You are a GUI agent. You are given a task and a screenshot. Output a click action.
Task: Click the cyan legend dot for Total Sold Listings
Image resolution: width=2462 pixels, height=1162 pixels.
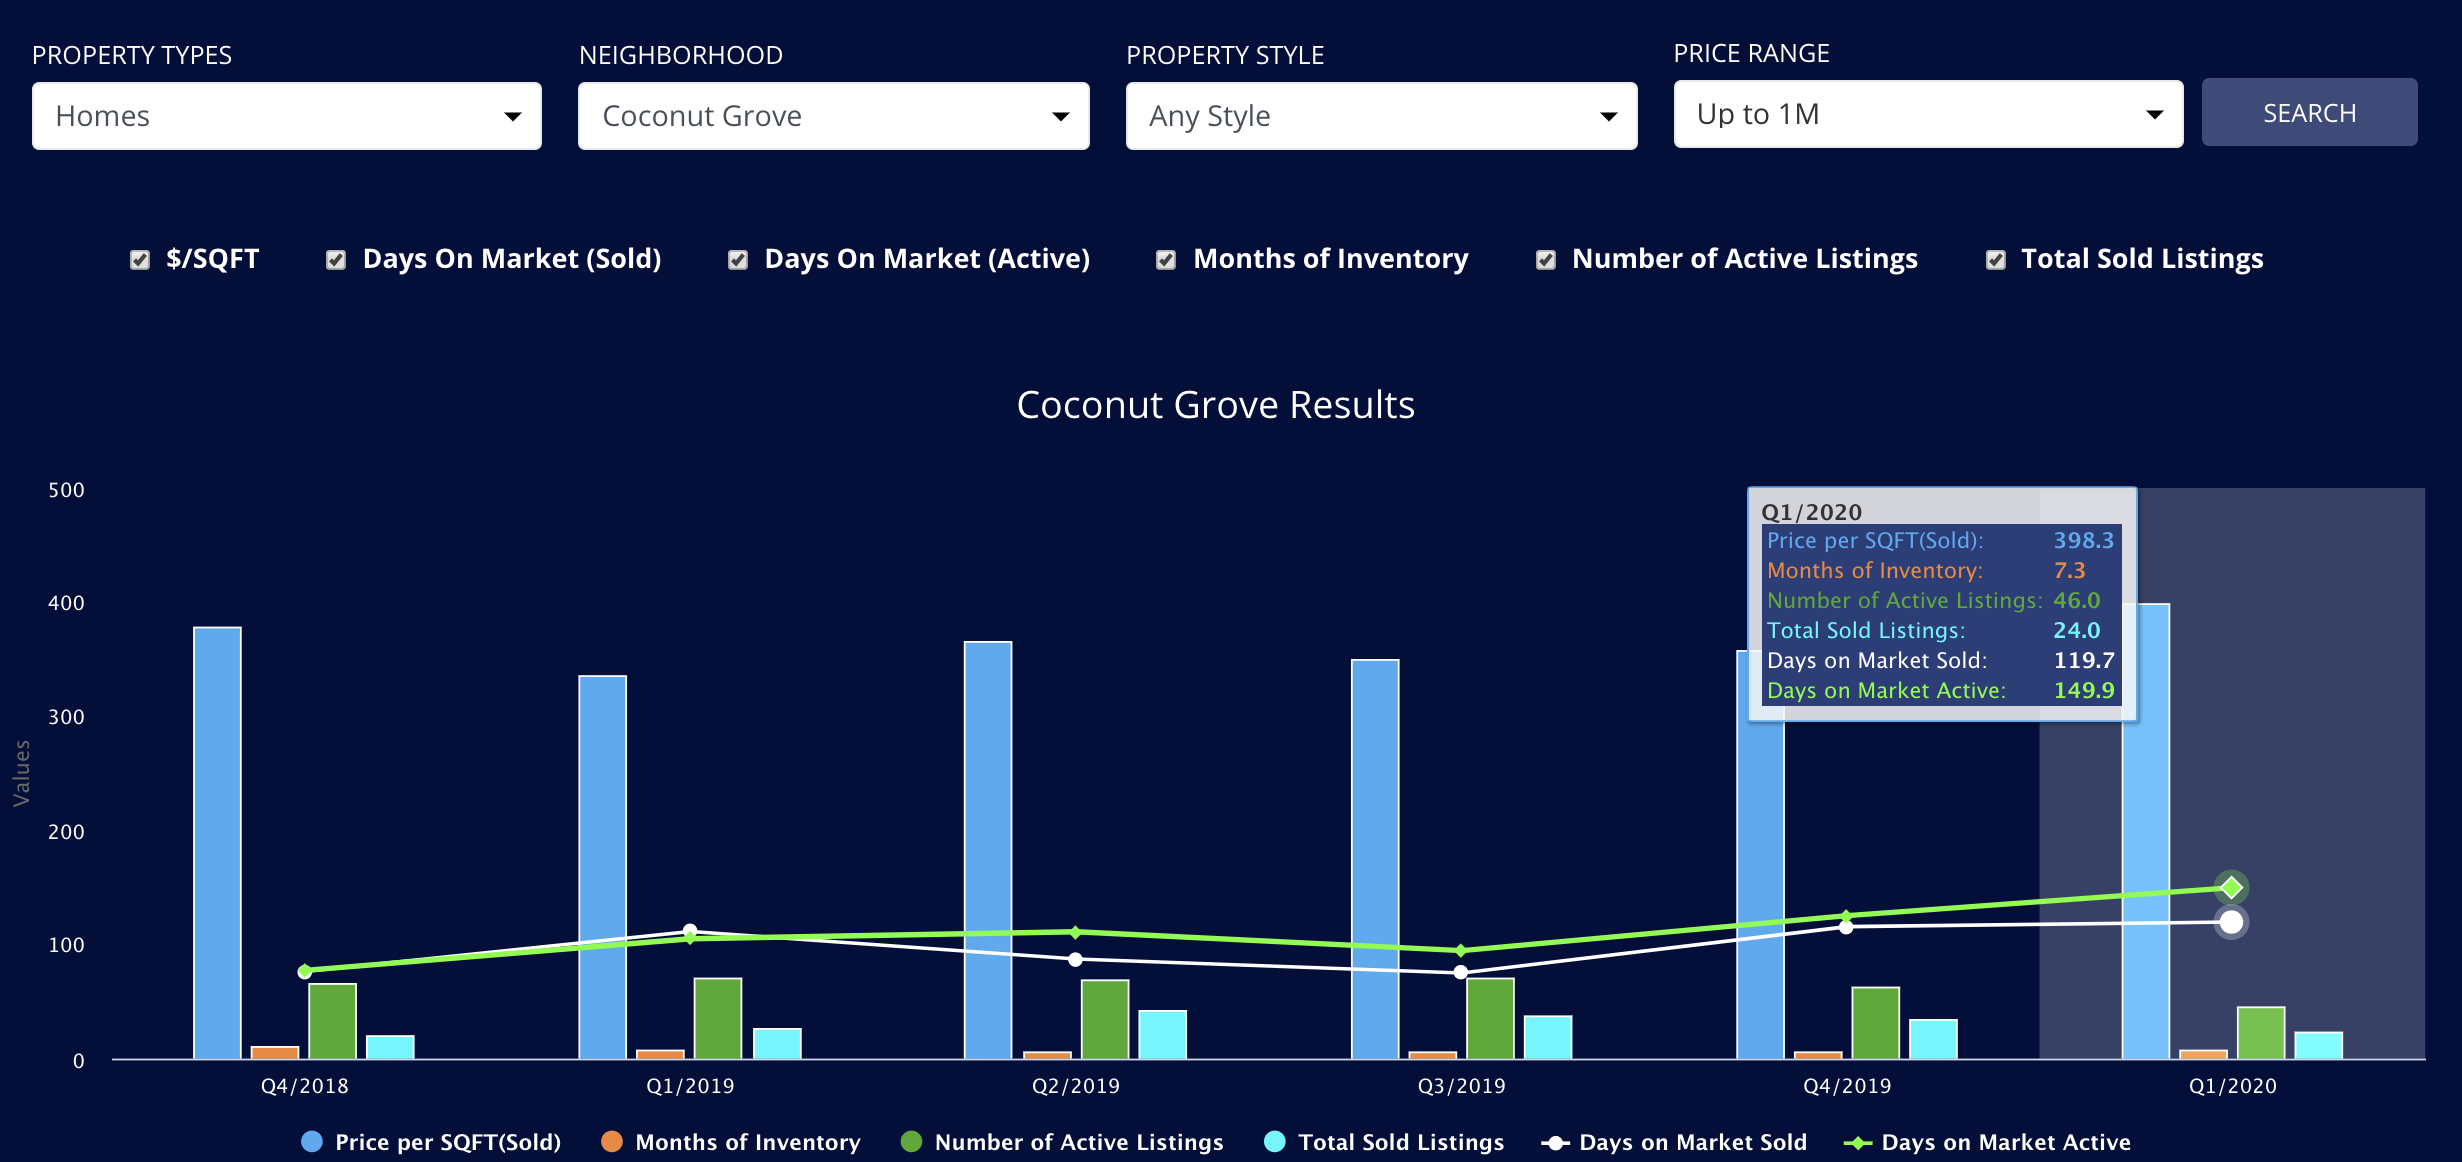1275,1142
